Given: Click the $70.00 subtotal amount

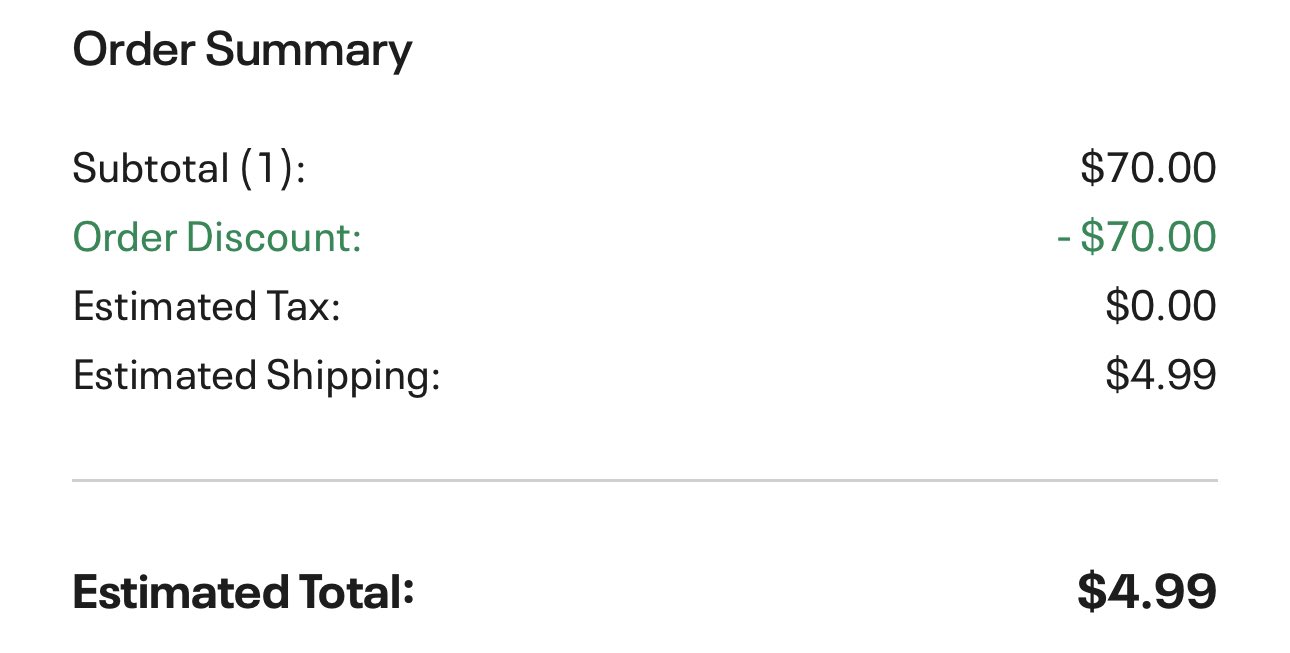Looking at the screenshot, I should [1148, 168].
